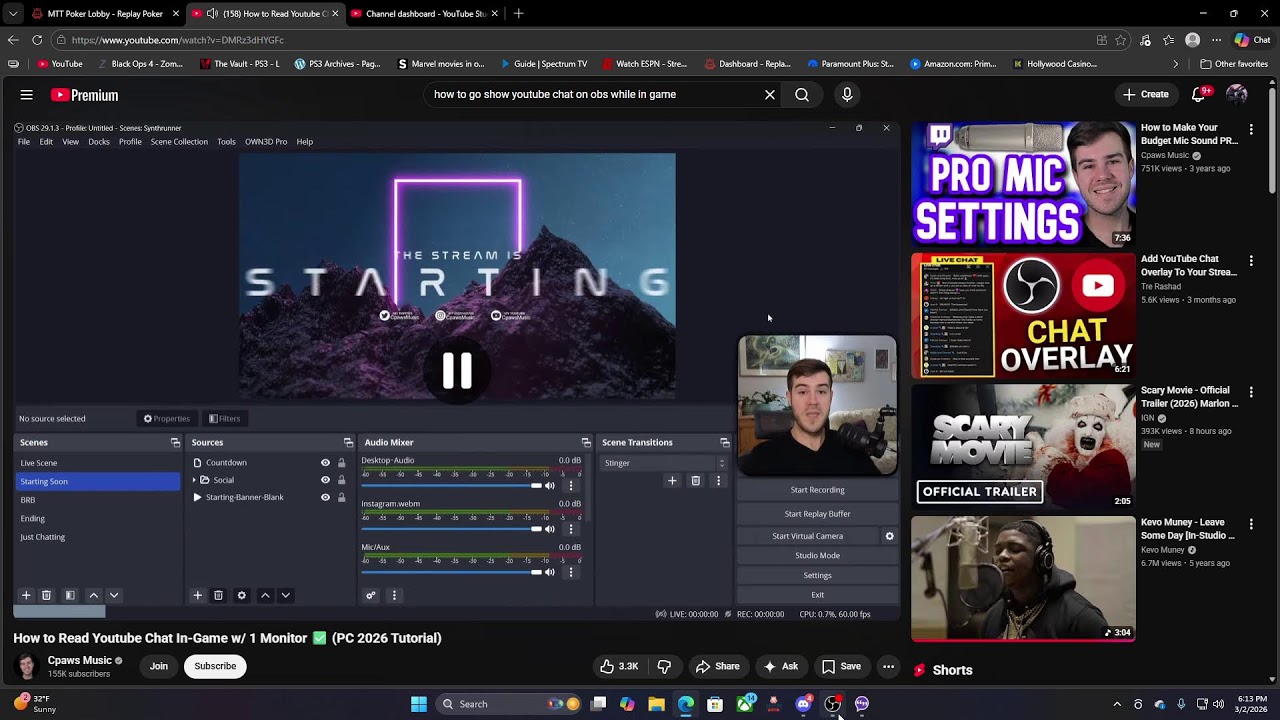The width and height of the screenshot is (1280, 720).
Task: Go to YouTube Premium home via logo
Action: (85, 95)
